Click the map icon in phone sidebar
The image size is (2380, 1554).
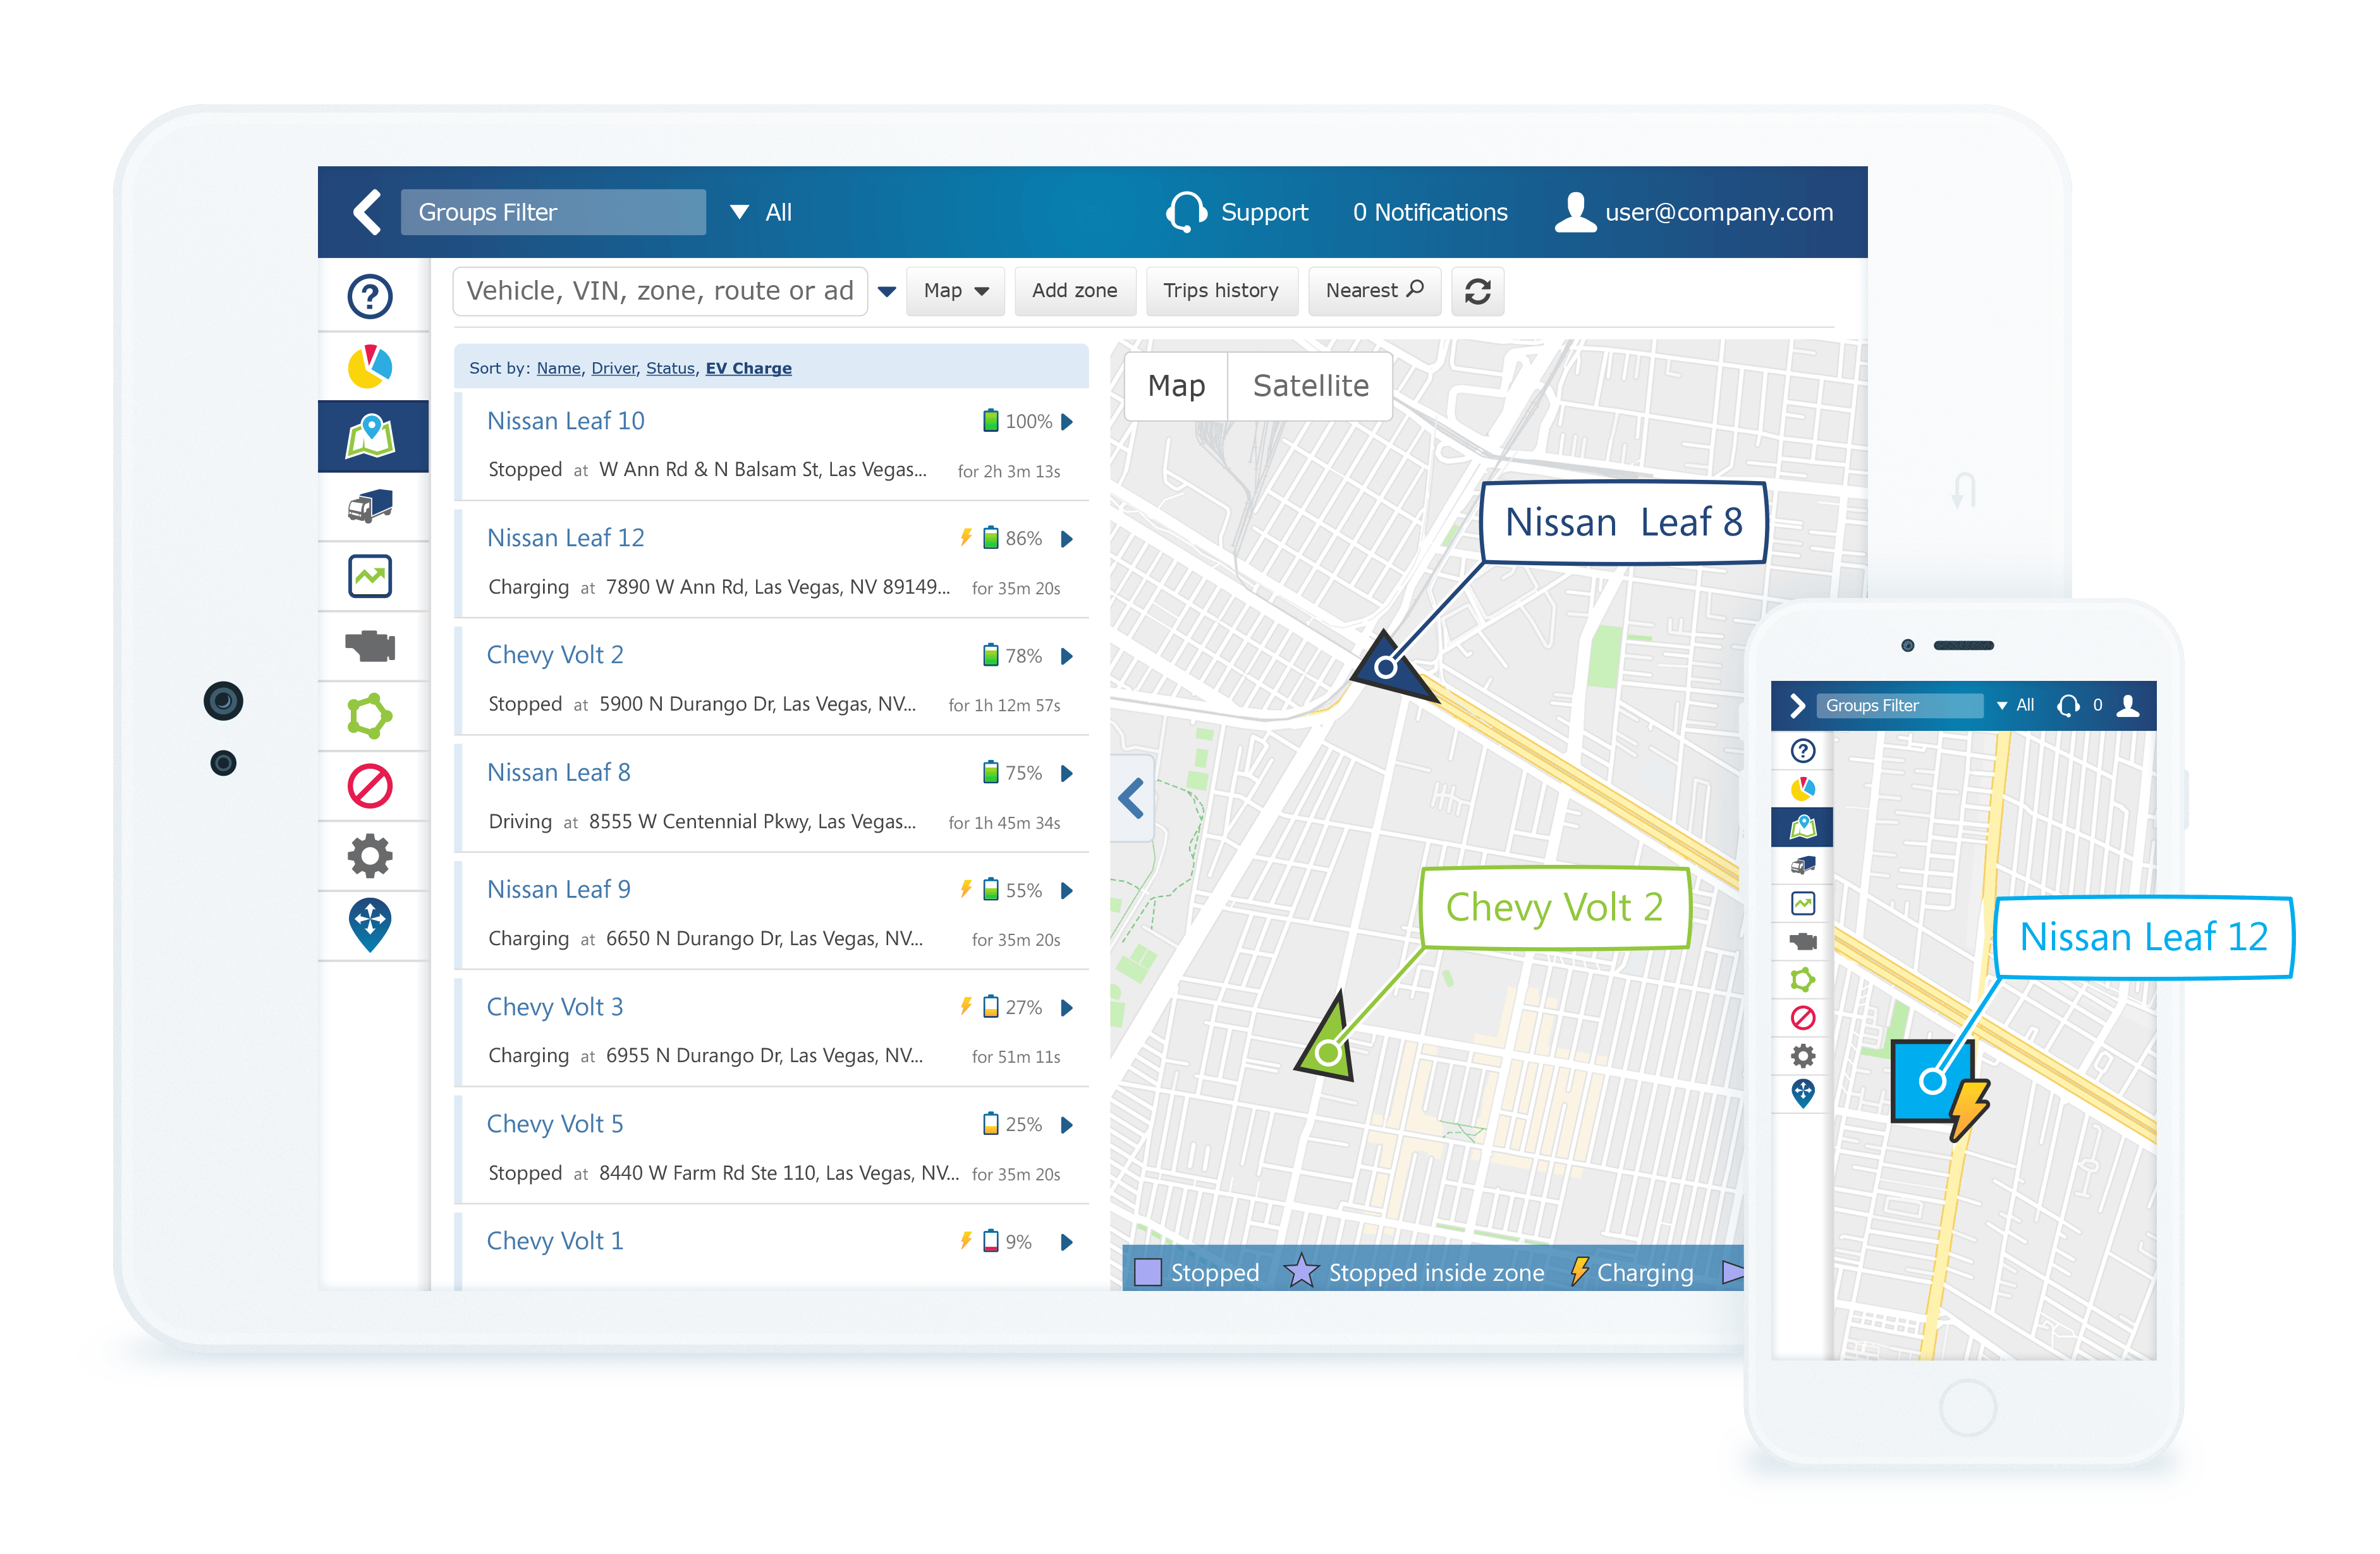(1803, 827)
